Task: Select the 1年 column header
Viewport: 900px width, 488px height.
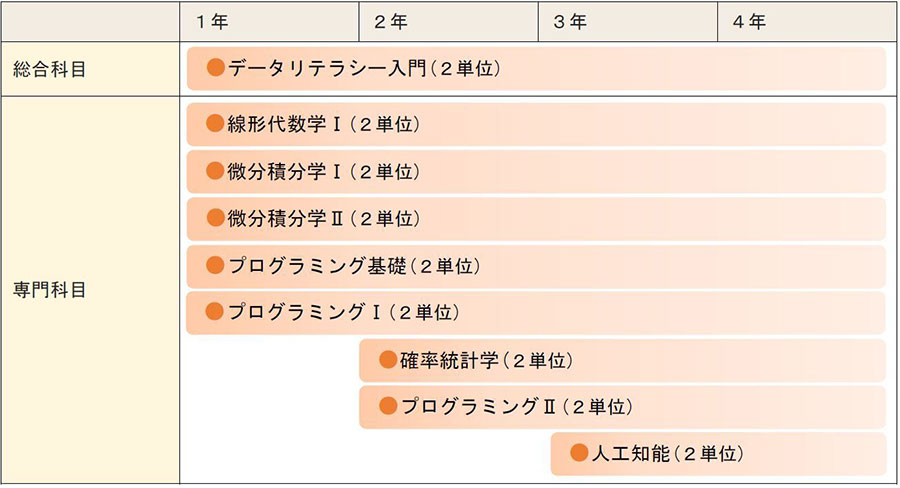Action: (x=269, y=22)
